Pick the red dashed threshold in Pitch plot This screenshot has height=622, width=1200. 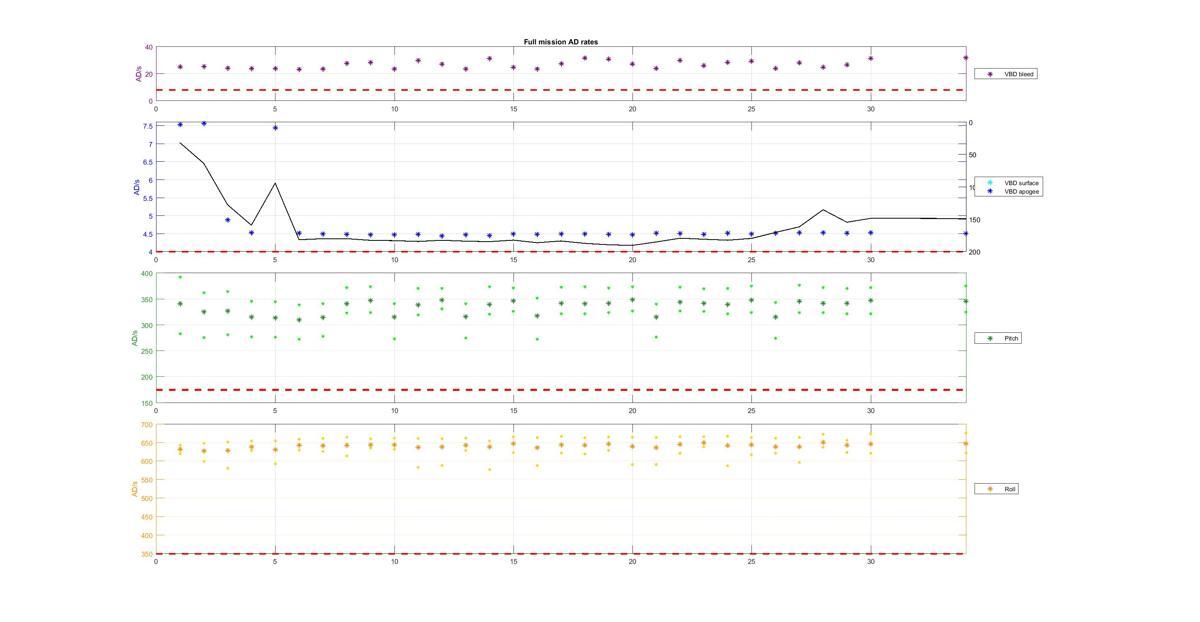tap(560, 390)
